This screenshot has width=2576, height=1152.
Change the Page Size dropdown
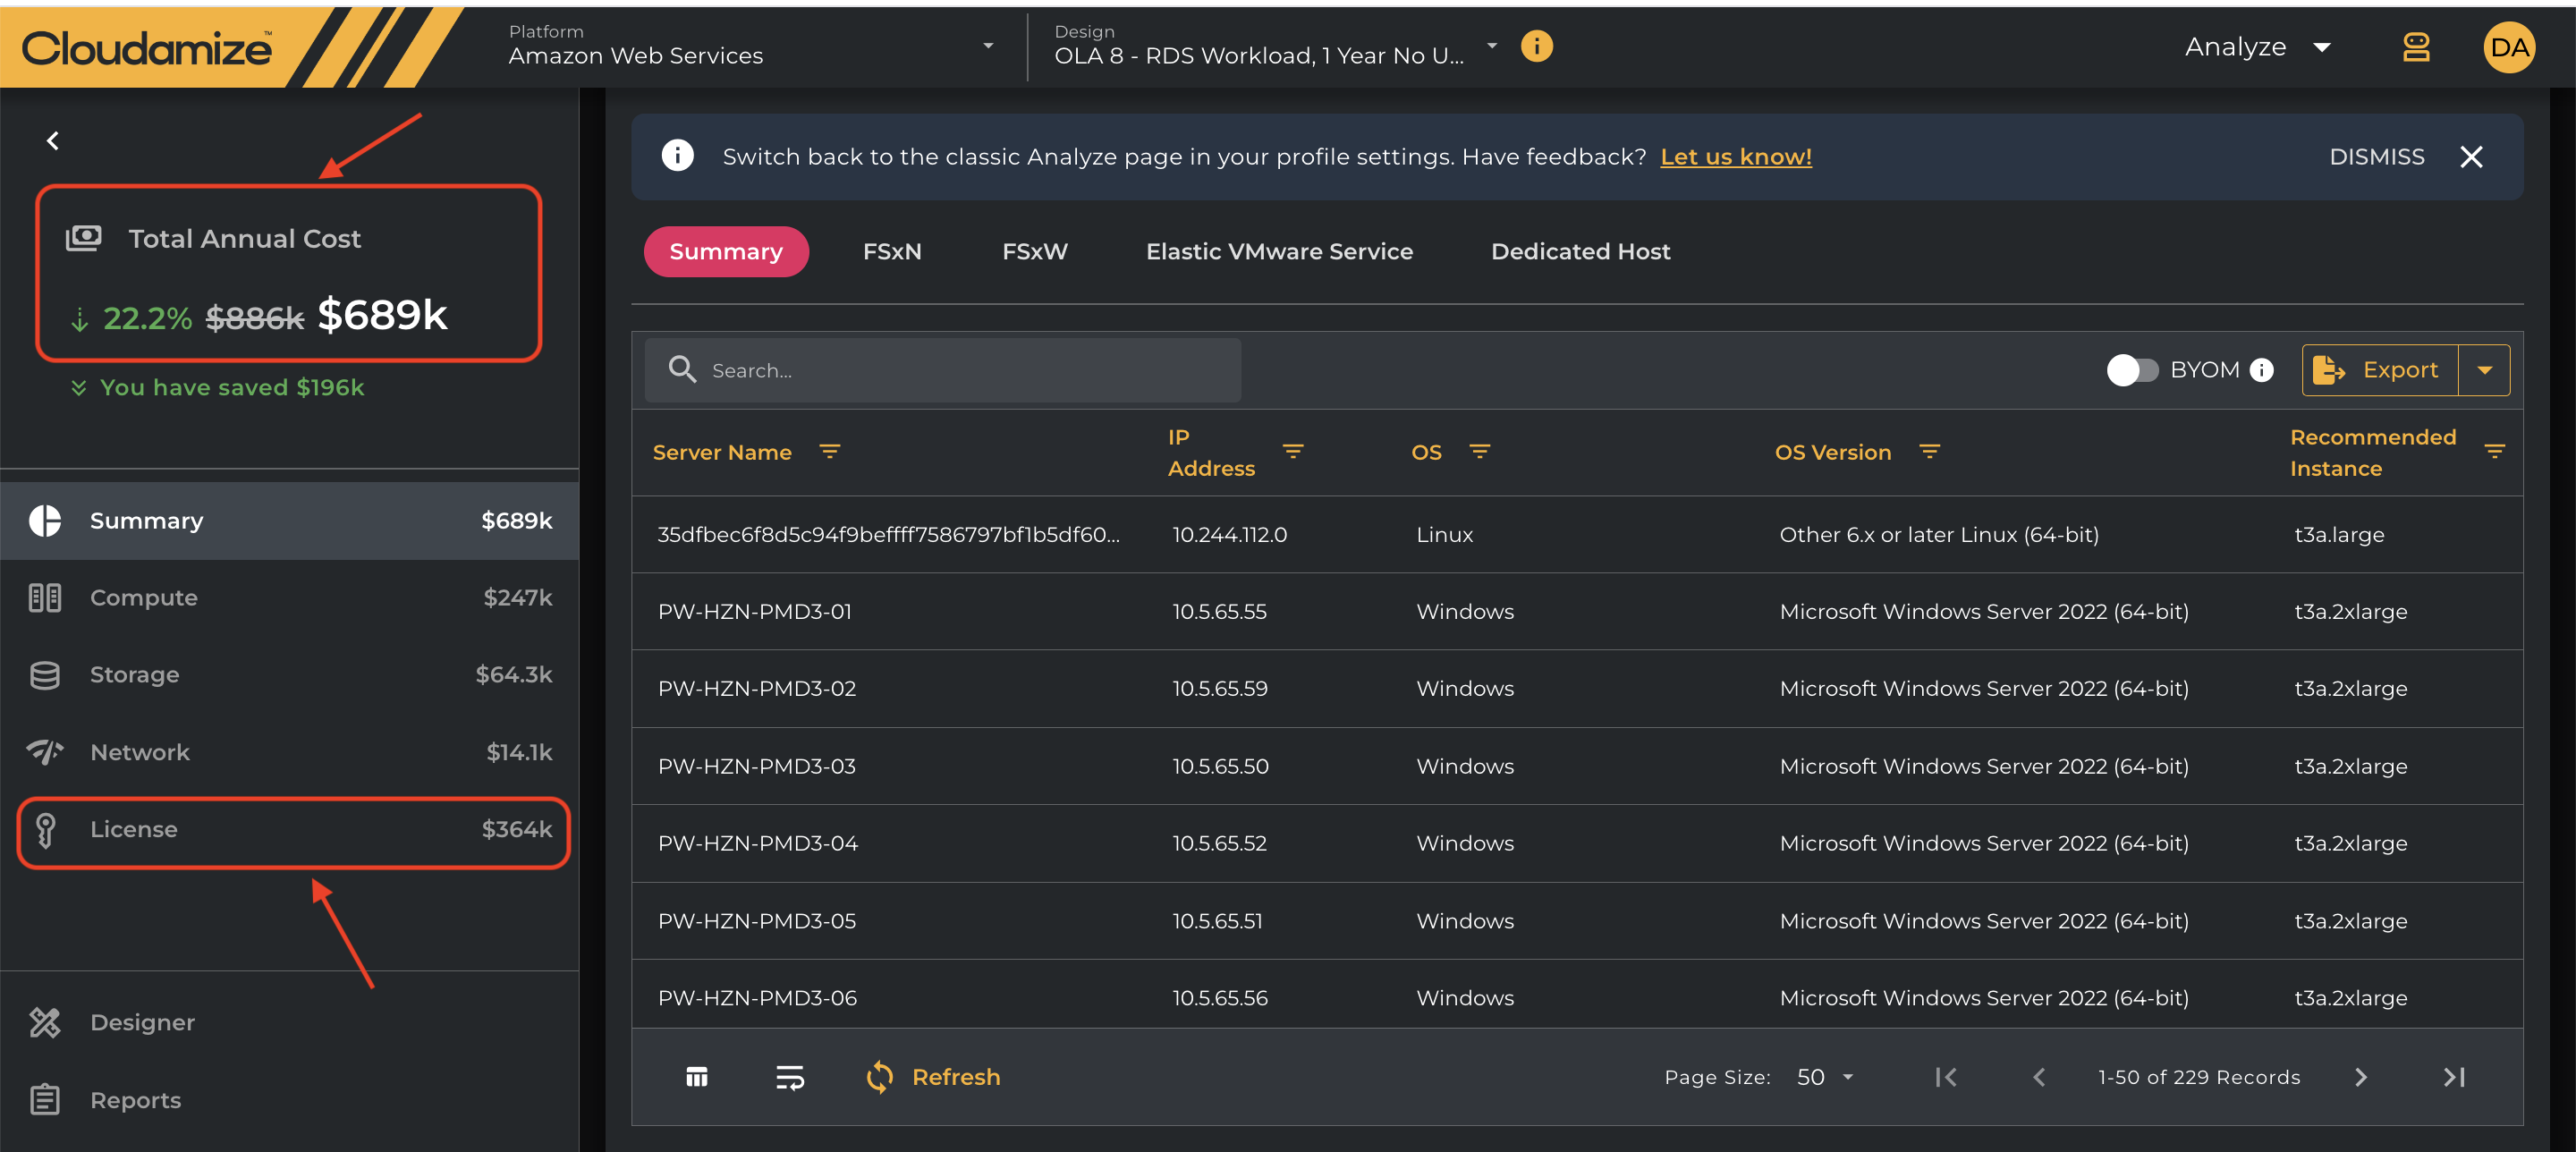coord(1826,1076)
